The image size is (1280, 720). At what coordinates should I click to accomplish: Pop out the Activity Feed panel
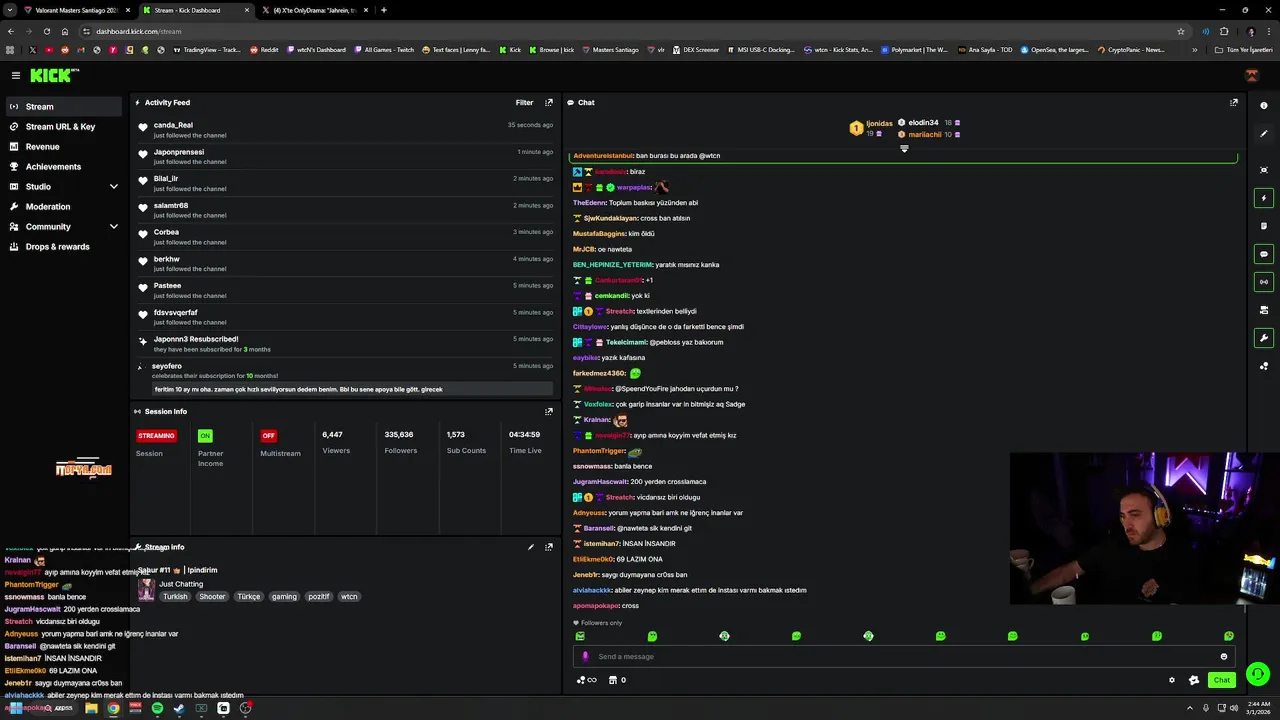coord(549,102)
